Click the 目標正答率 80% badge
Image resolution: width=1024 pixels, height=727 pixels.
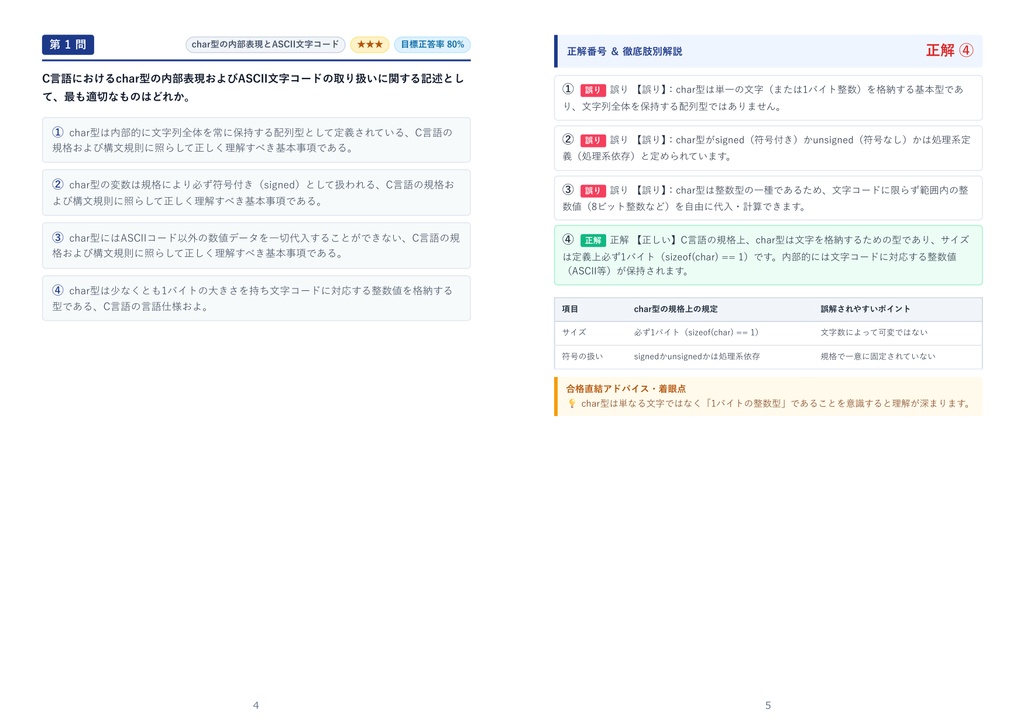[432, 44]
